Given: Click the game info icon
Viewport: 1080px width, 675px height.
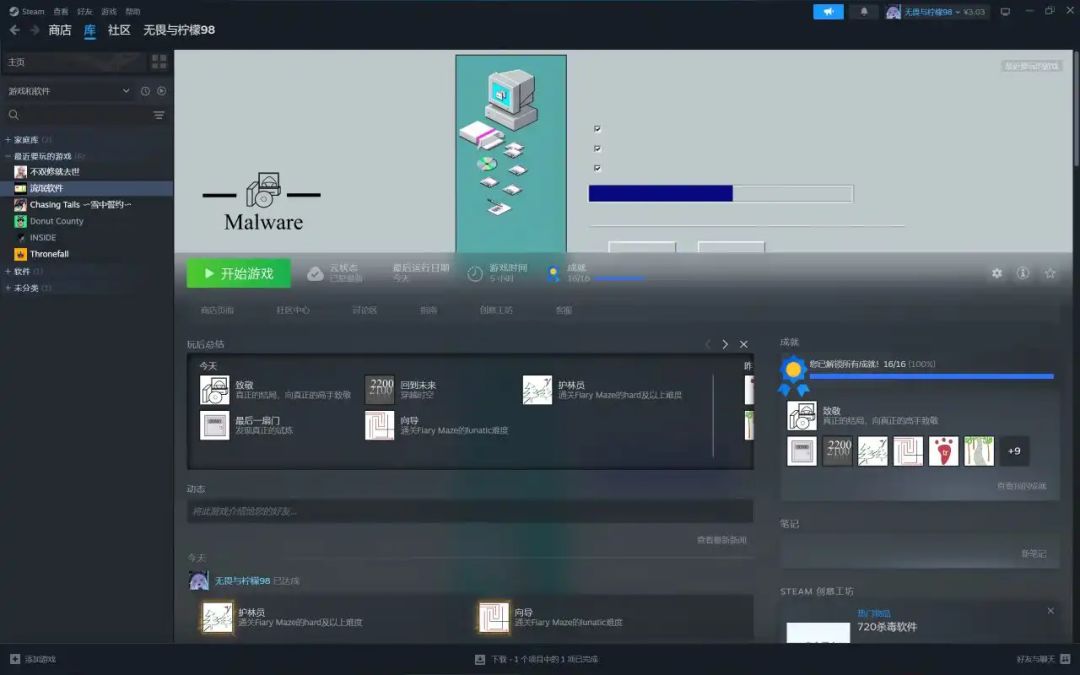Looking at the screenshot, I should tap(1023, 273).
